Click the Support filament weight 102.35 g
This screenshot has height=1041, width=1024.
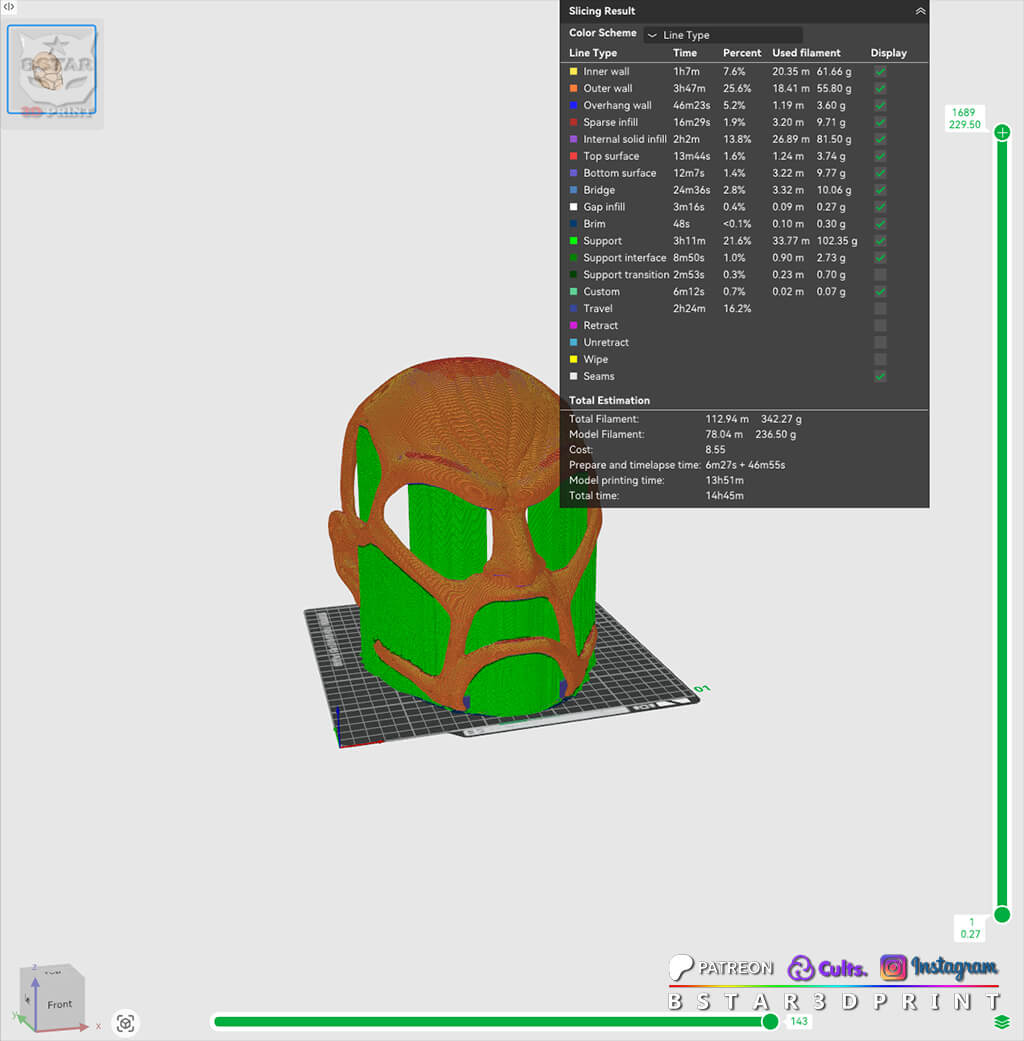tap(837, 241)
